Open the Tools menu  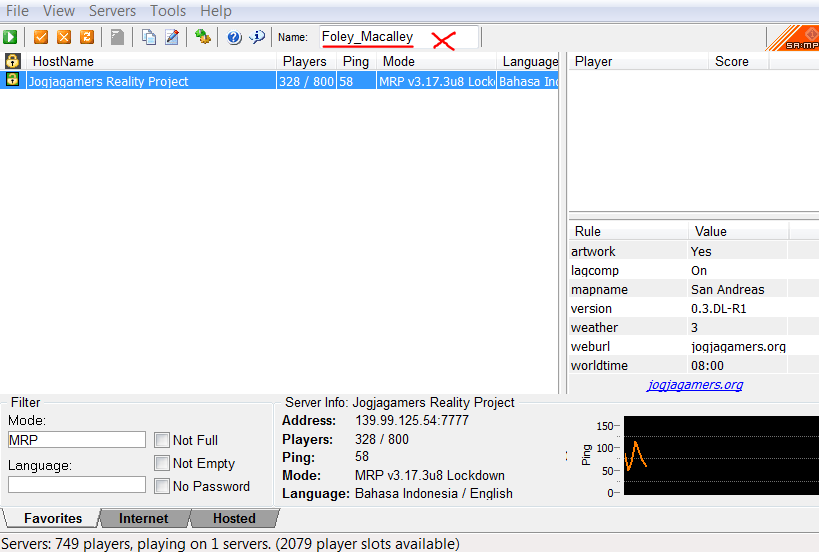click(x=168, y=10)
